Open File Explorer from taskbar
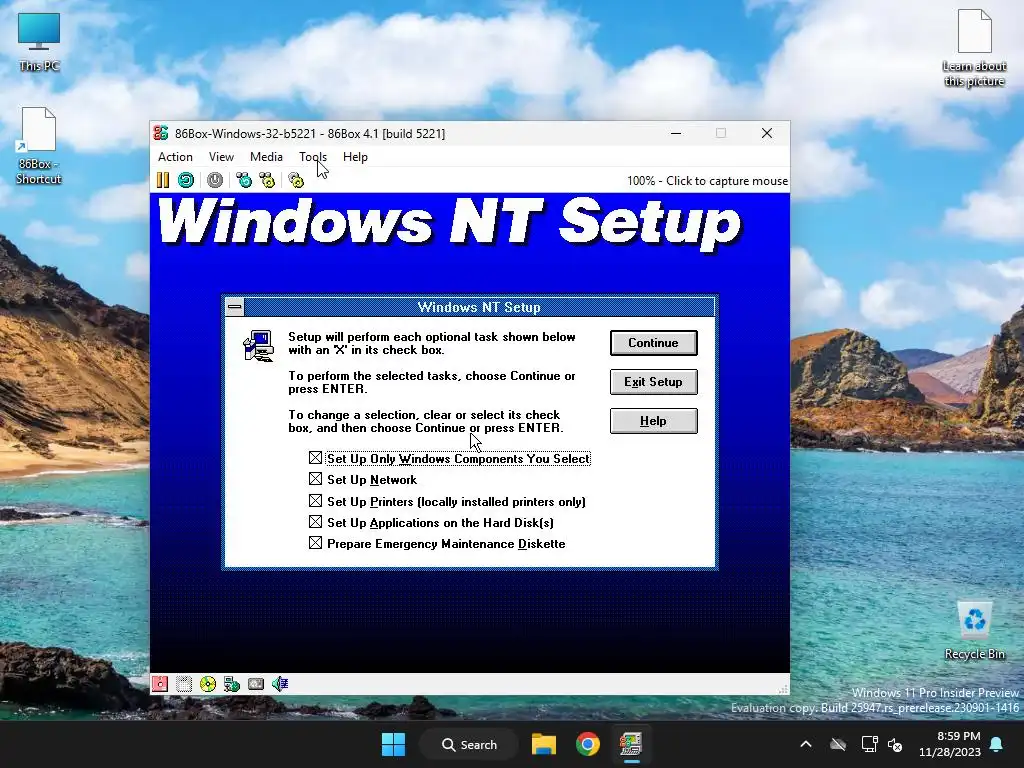The width and height of the screenshot is (1024, 768). coord(543,744)
